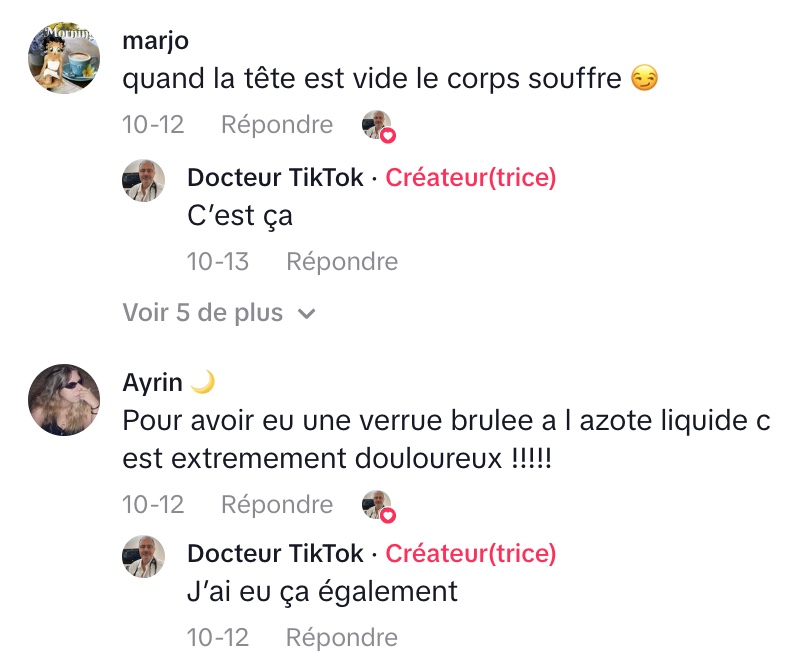Viewport: 796px width, 668px height.
Task: Click the "C'est ça" reply text
Action: click(x=240, y=216)
